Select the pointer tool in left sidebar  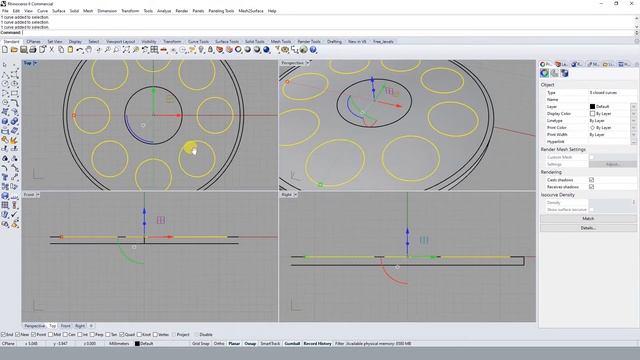(5, 65)
